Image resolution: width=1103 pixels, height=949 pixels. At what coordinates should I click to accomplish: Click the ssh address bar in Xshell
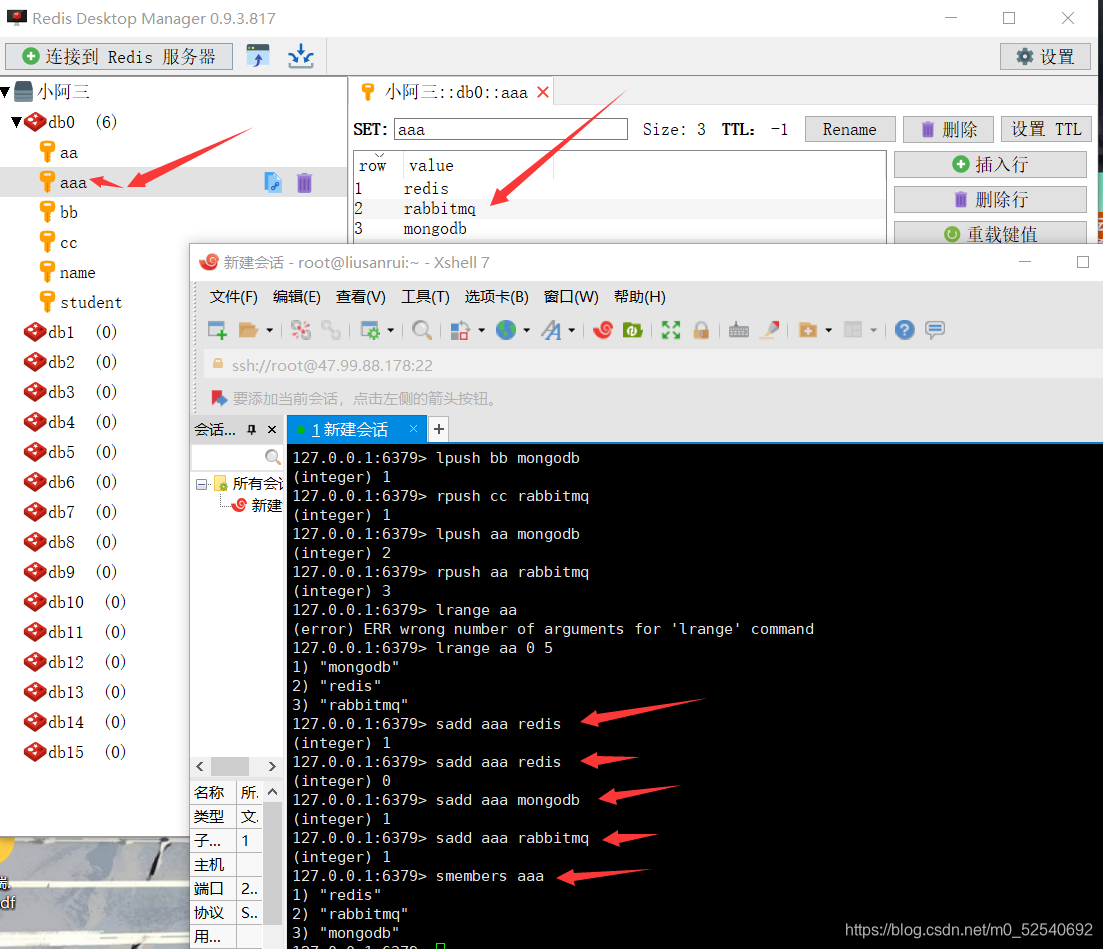click(653, 365)
